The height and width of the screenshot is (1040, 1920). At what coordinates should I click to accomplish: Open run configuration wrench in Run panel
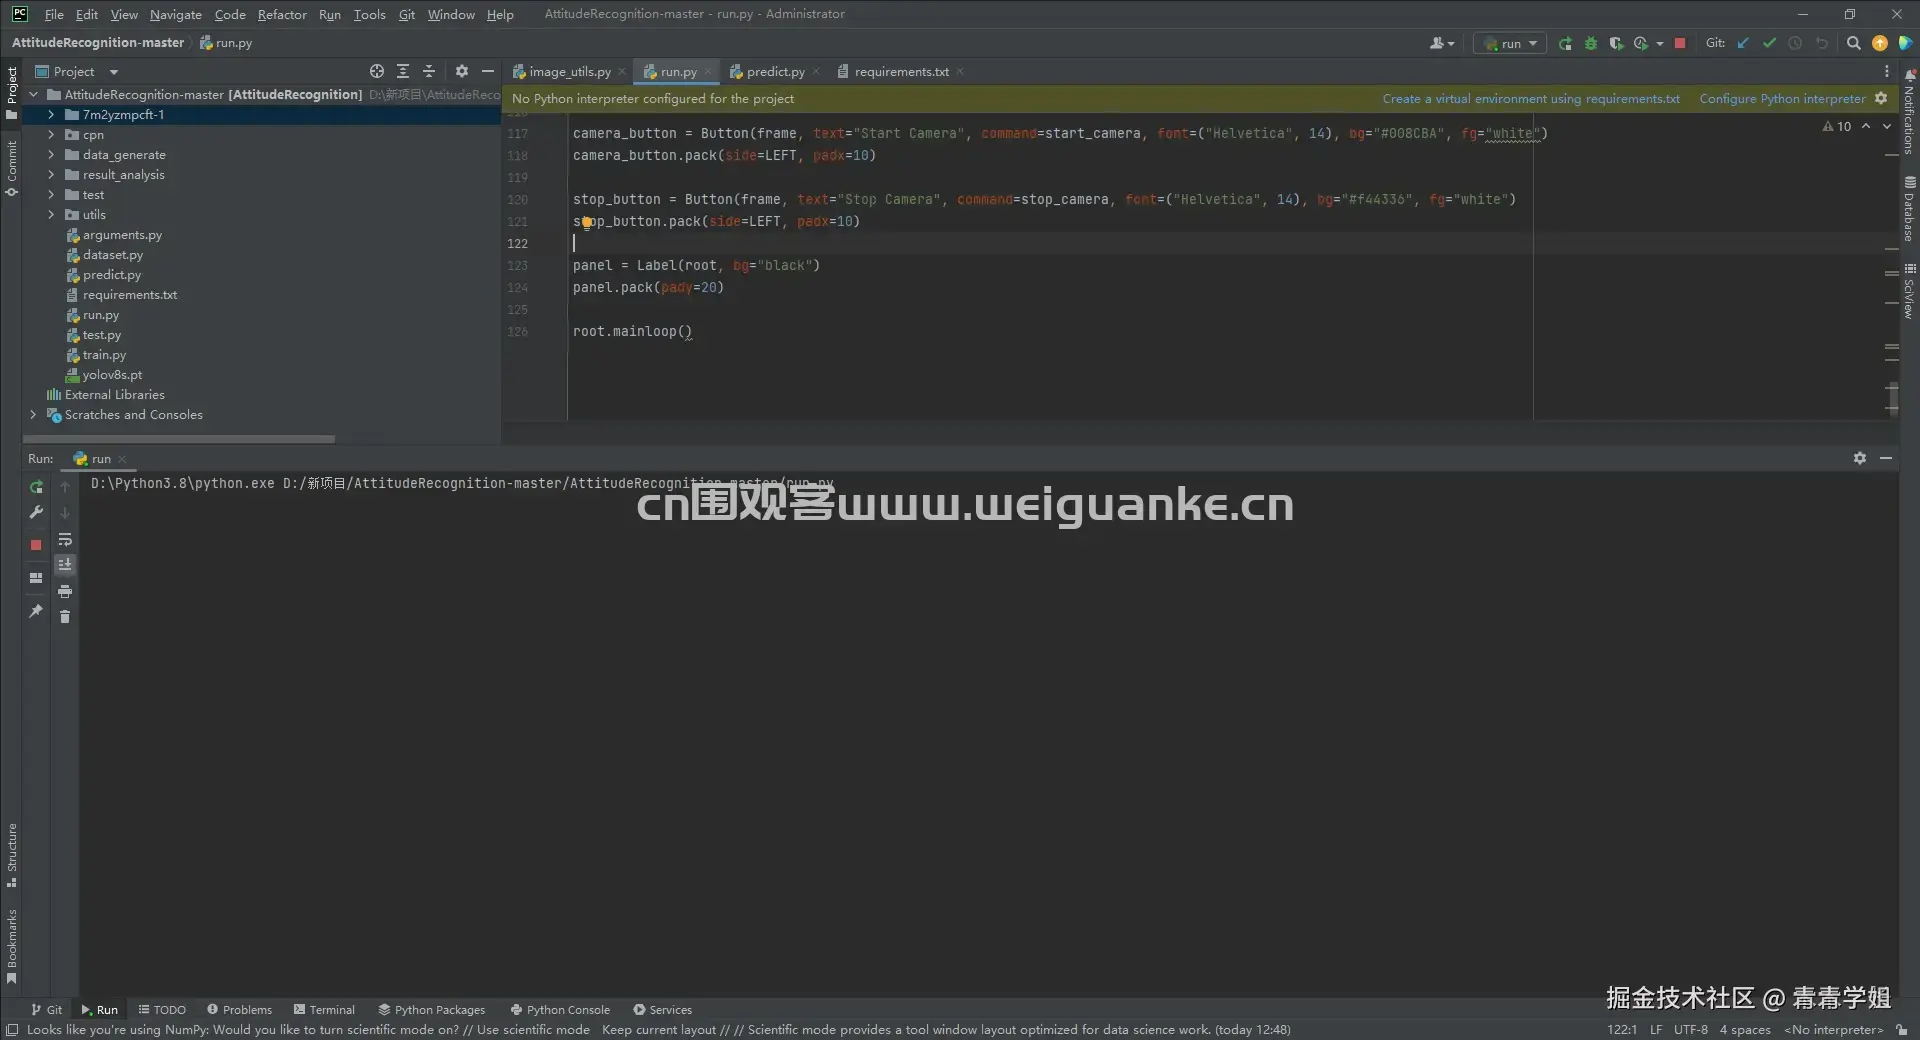coord(36,512)
